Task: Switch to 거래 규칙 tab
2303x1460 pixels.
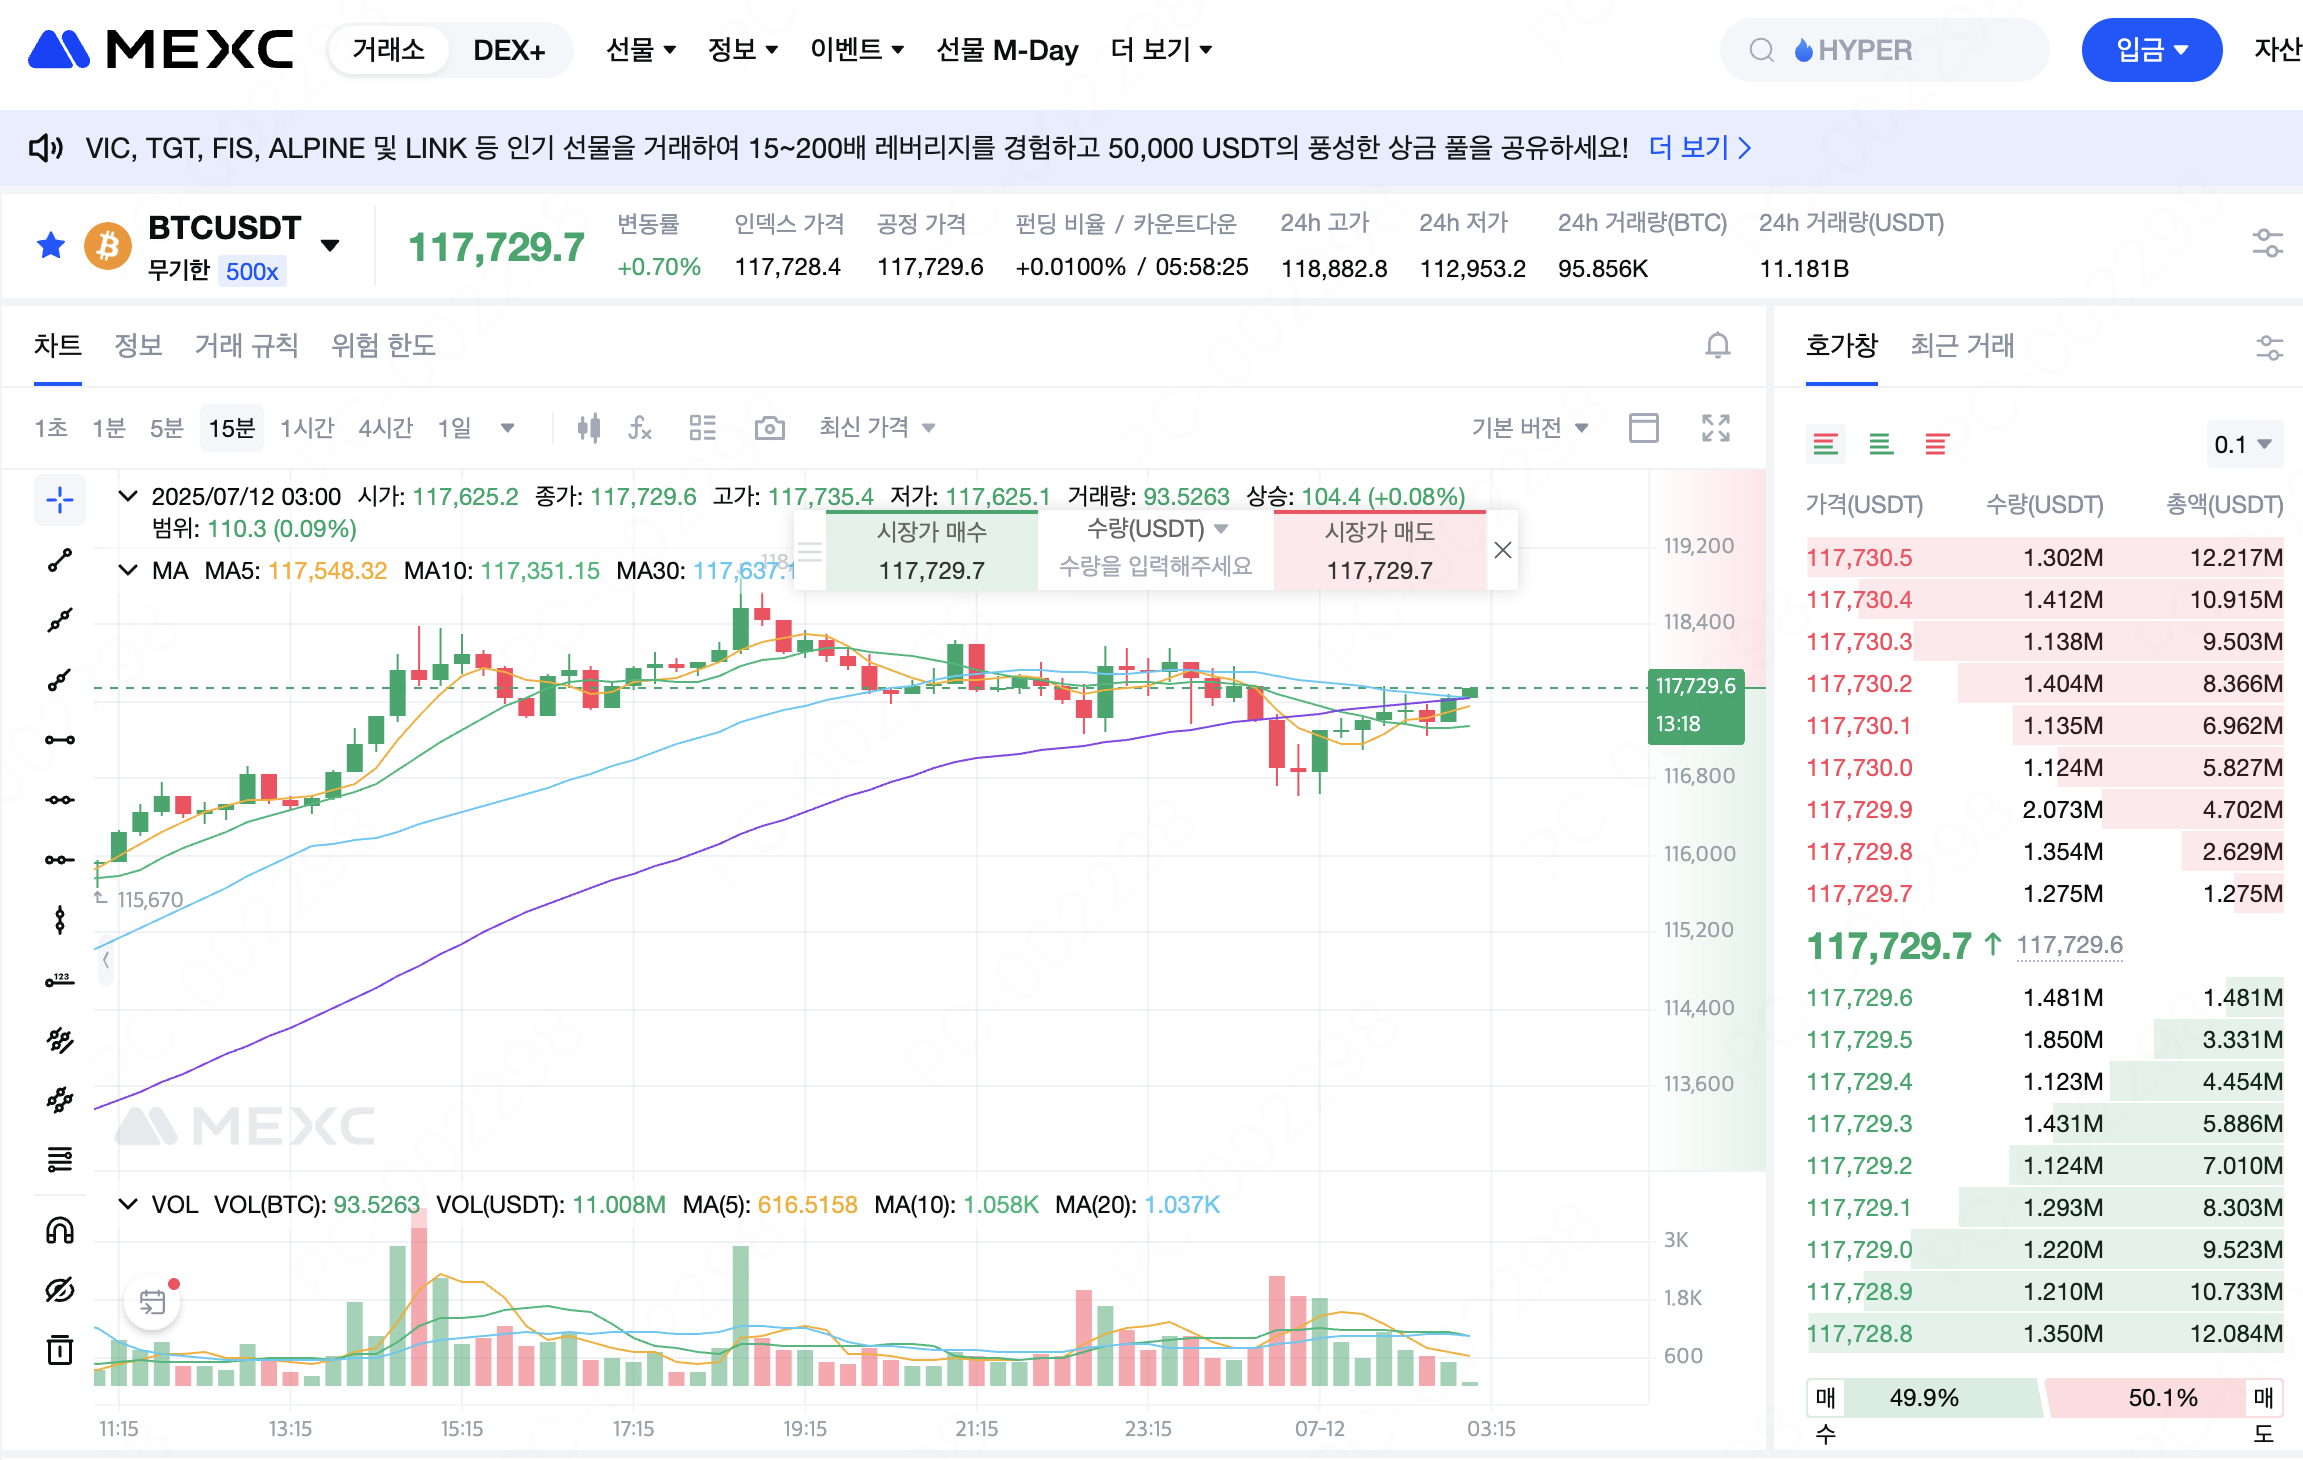Action: point(246,346)
